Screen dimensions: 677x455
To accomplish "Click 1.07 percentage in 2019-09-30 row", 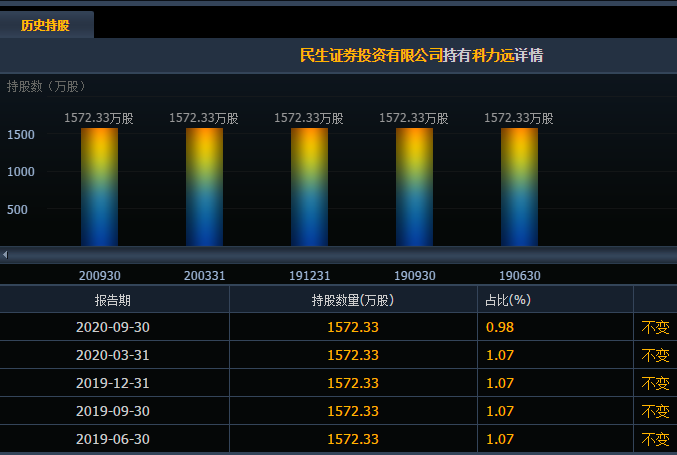I will click(x=500, y=411).
